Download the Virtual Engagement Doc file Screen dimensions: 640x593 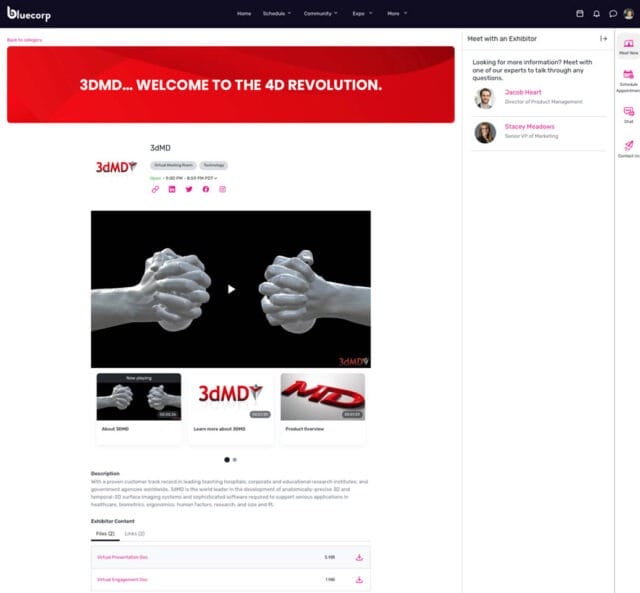(359, 580)
